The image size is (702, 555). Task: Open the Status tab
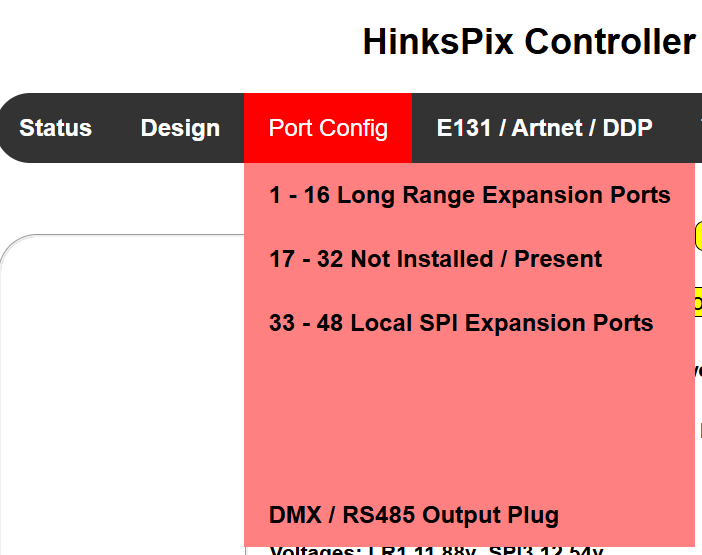tap(55, 128)
